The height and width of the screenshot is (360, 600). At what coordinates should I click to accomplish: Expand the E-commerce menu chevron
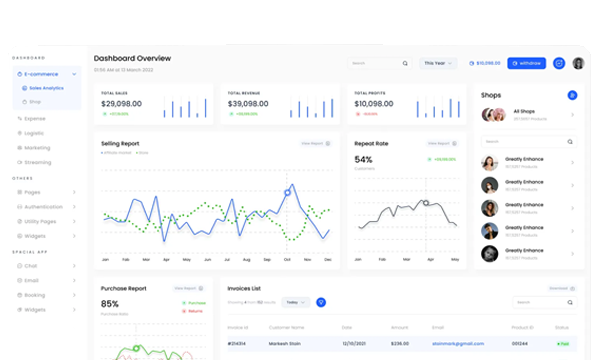(x=74, y=74)
